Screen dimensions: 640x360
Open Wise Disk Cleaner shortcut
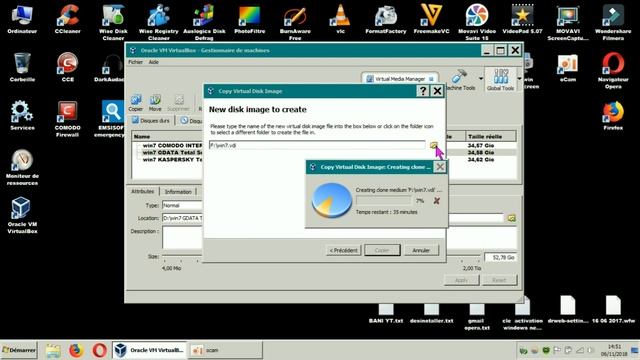[113, 22]
